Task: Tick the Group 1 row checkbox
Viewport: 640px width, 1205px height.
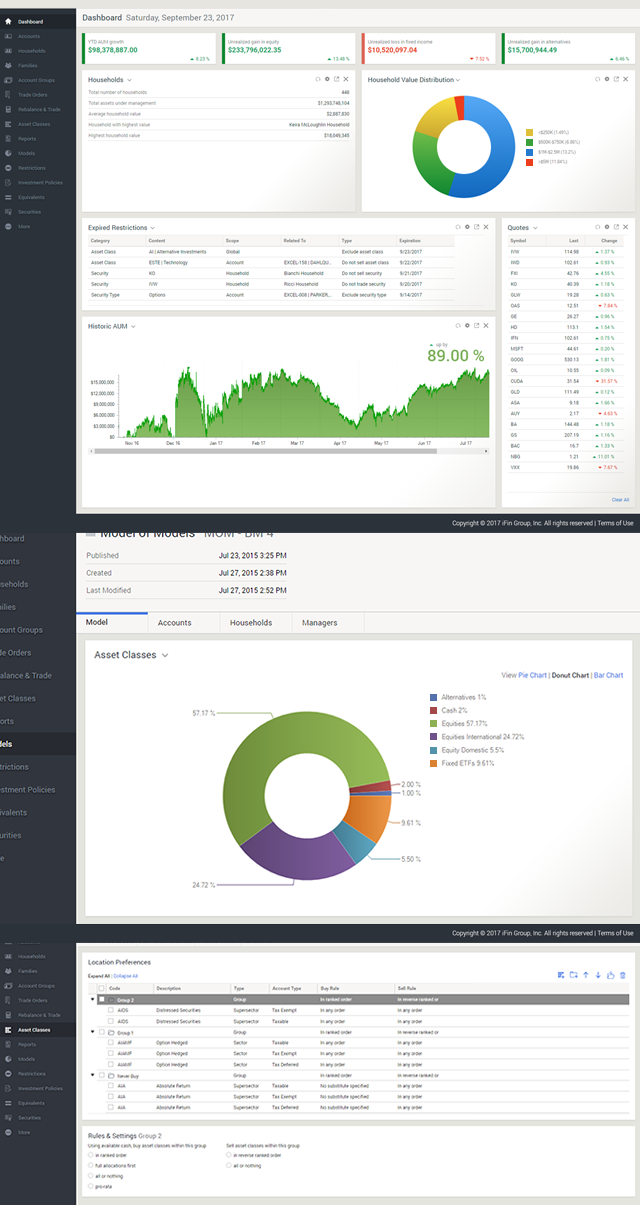Action: [x=102, y=1031]
